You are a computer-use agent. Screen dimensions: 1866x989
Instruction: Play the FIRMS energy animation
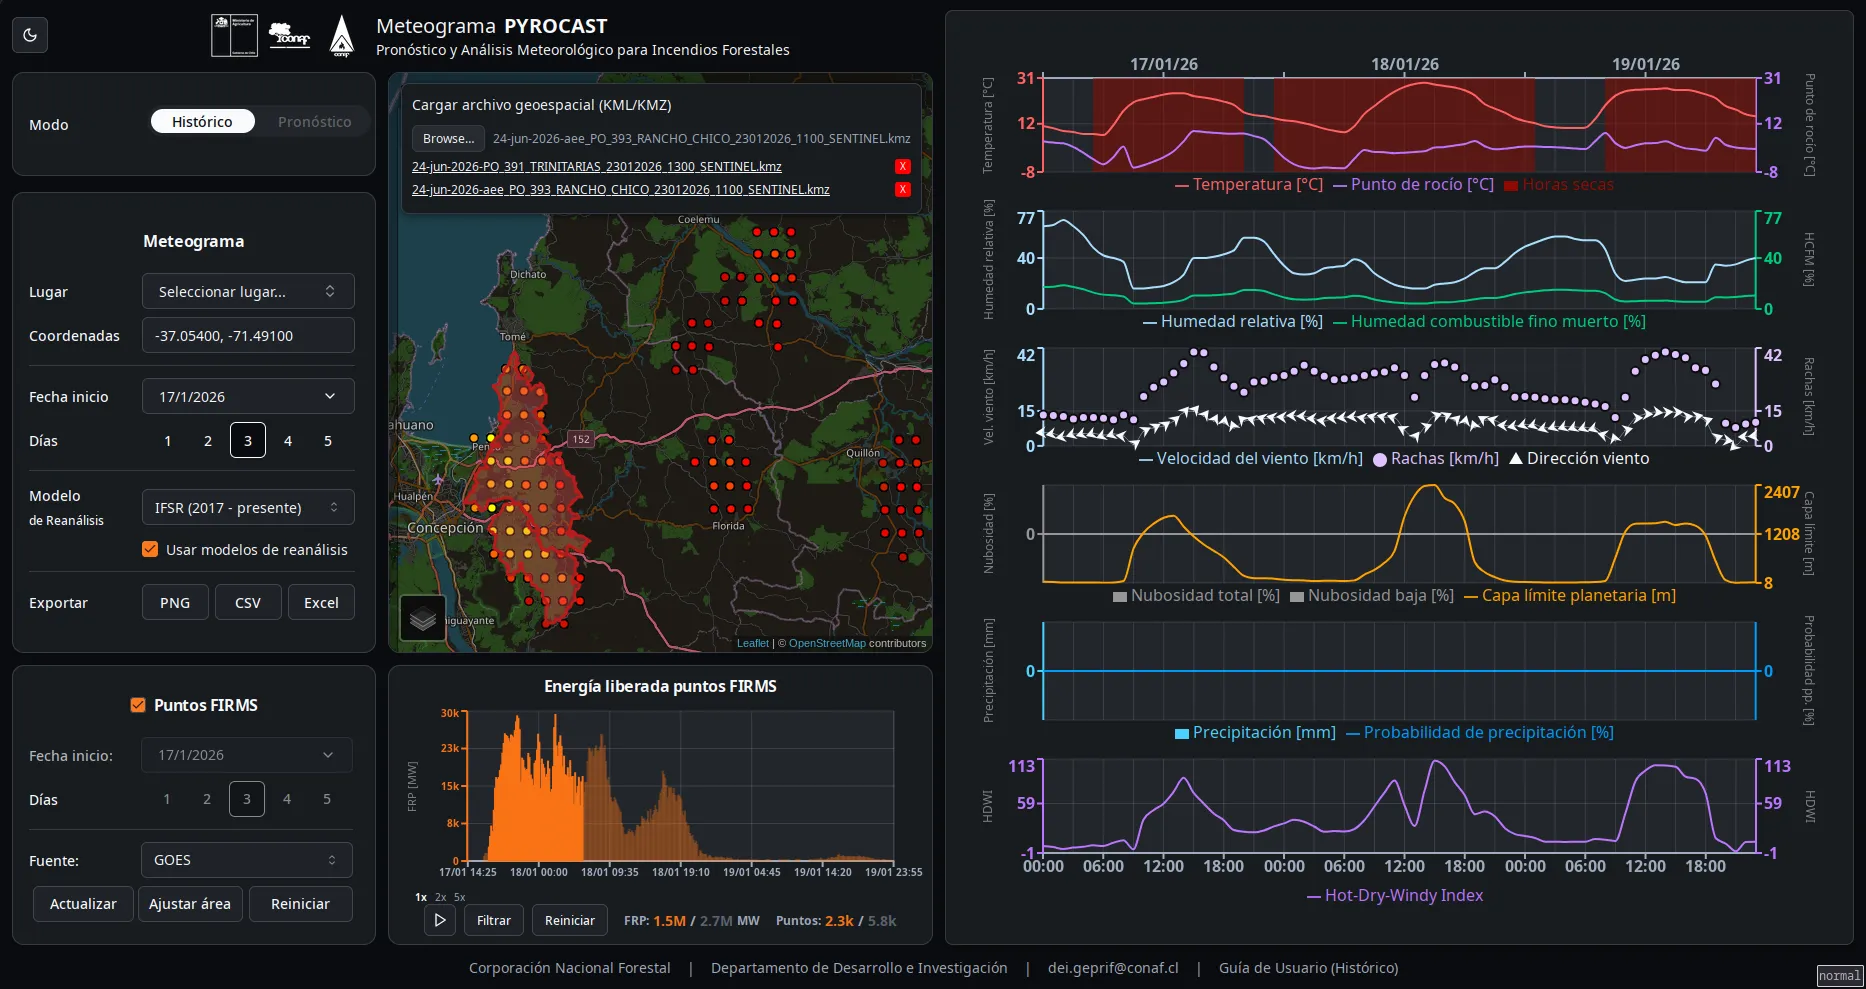[x=440, y=920]
